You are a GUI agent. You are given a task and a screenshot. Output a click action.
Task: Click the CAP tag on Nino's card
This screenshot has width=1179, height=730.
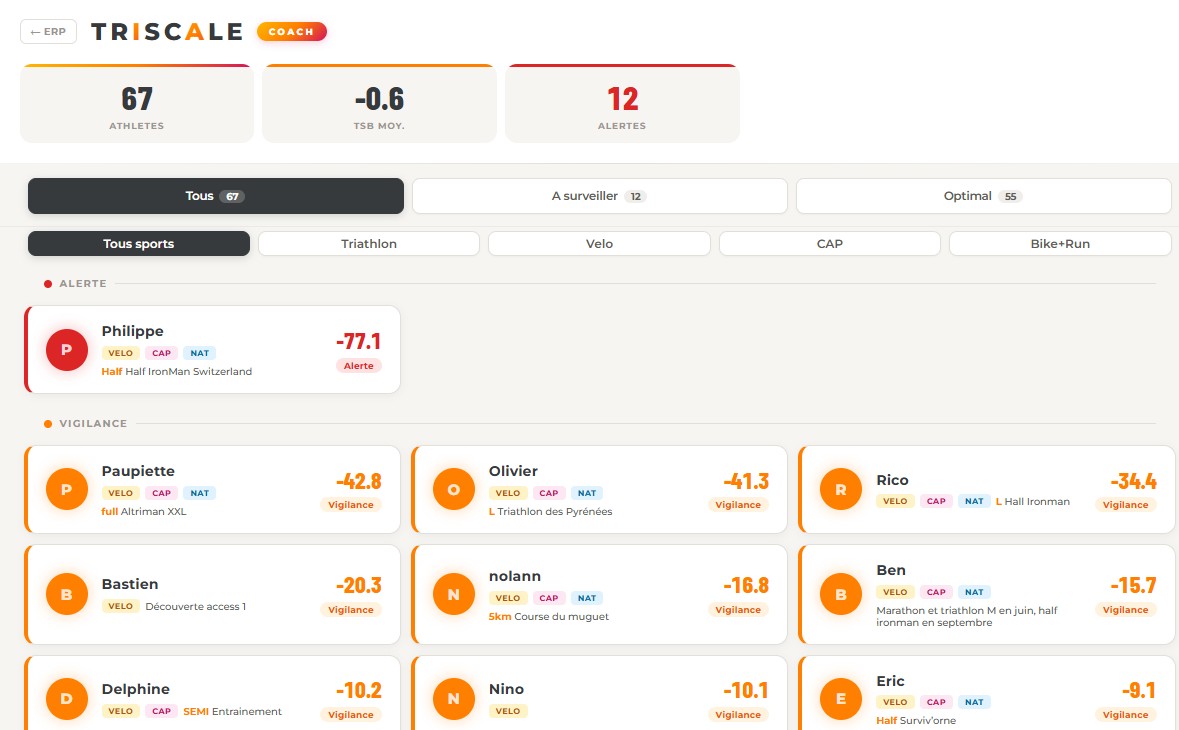(x=547, y=711)
